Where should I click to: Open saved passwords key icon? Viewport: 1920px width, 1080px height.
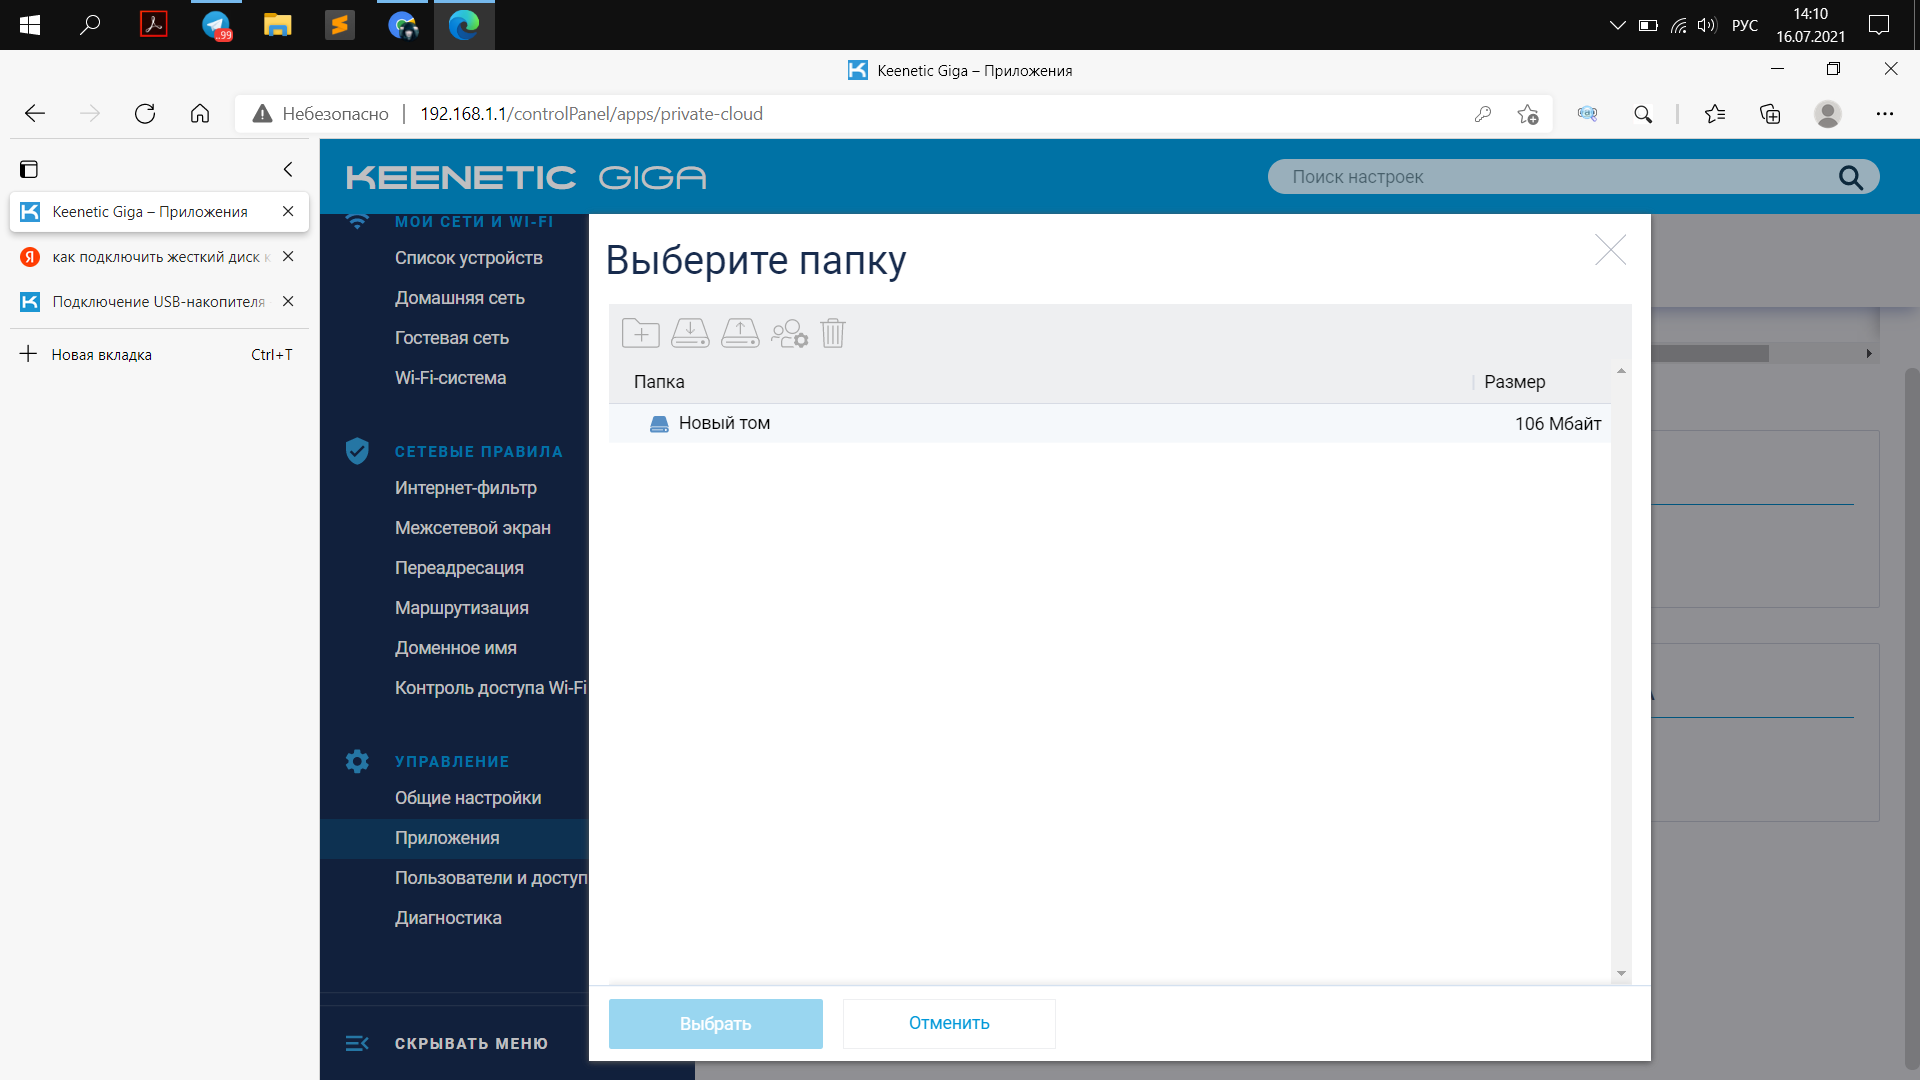pyautogui.click(x=1482, y=114)
